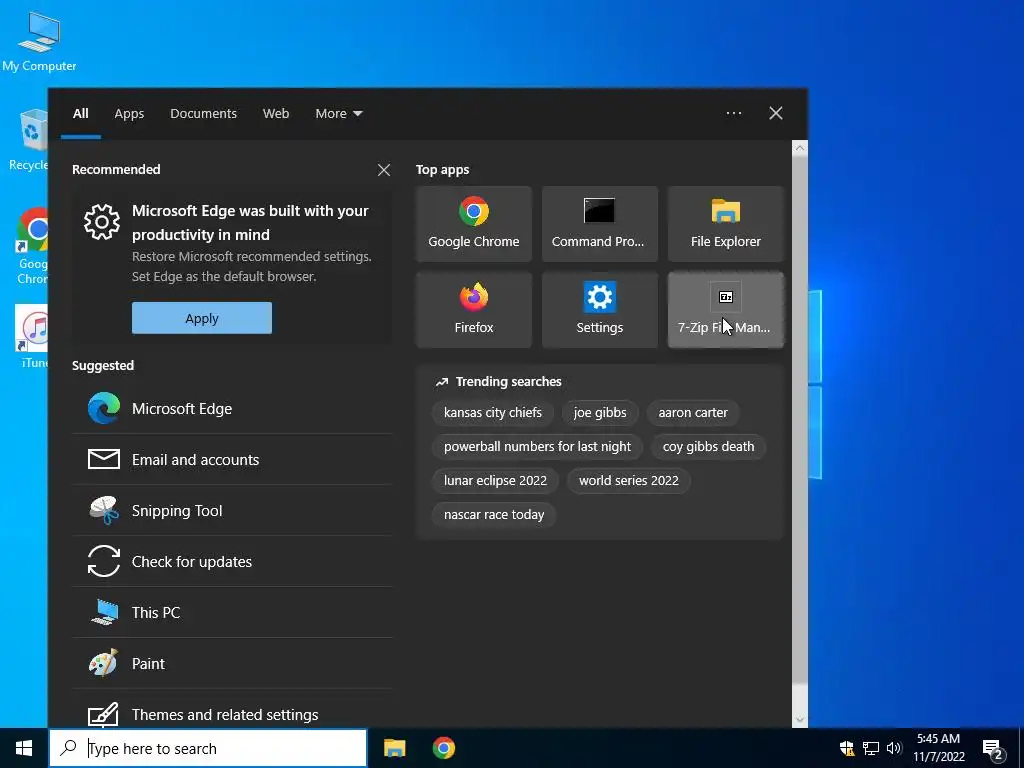1024x768 pixels.
Task: Search trending aaron carter
Action: point(693,413)
